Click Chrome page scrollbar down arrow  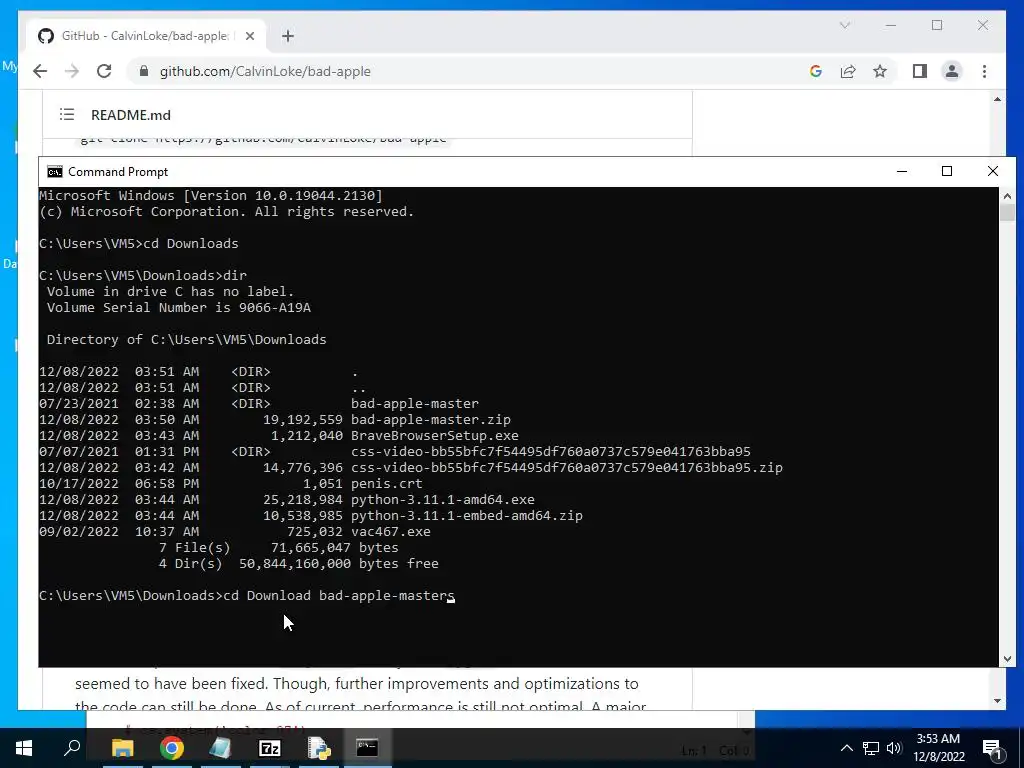click(x=997, y=701)
